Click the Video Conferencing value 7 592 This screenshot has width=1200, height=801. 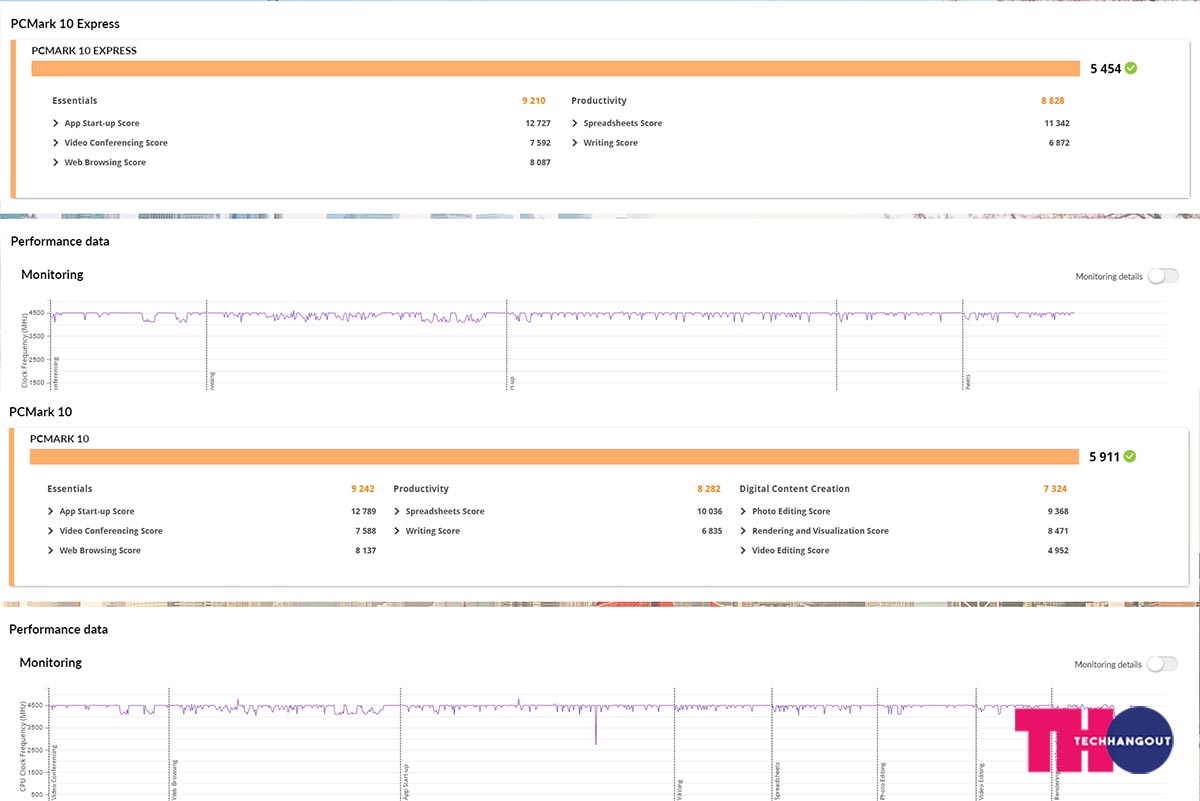click(x=540, y=143)
